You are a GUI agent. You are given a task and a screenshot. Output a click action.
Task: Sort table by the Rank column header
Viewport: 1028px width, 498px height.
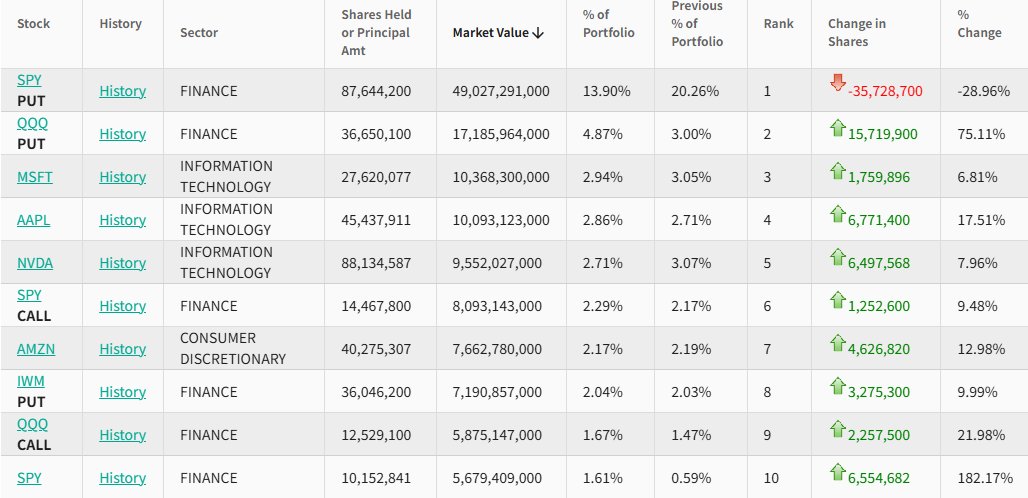tap(777, 23)
